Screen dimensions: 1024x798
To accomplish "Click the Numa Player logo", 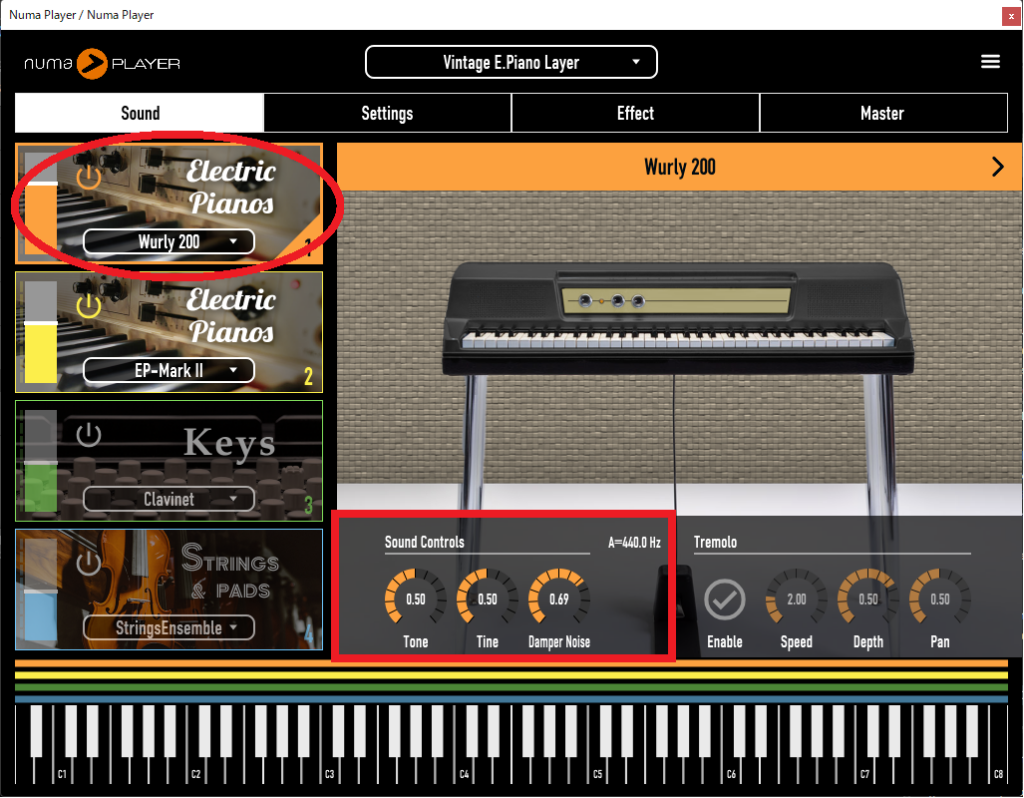I will coord(100,61).
